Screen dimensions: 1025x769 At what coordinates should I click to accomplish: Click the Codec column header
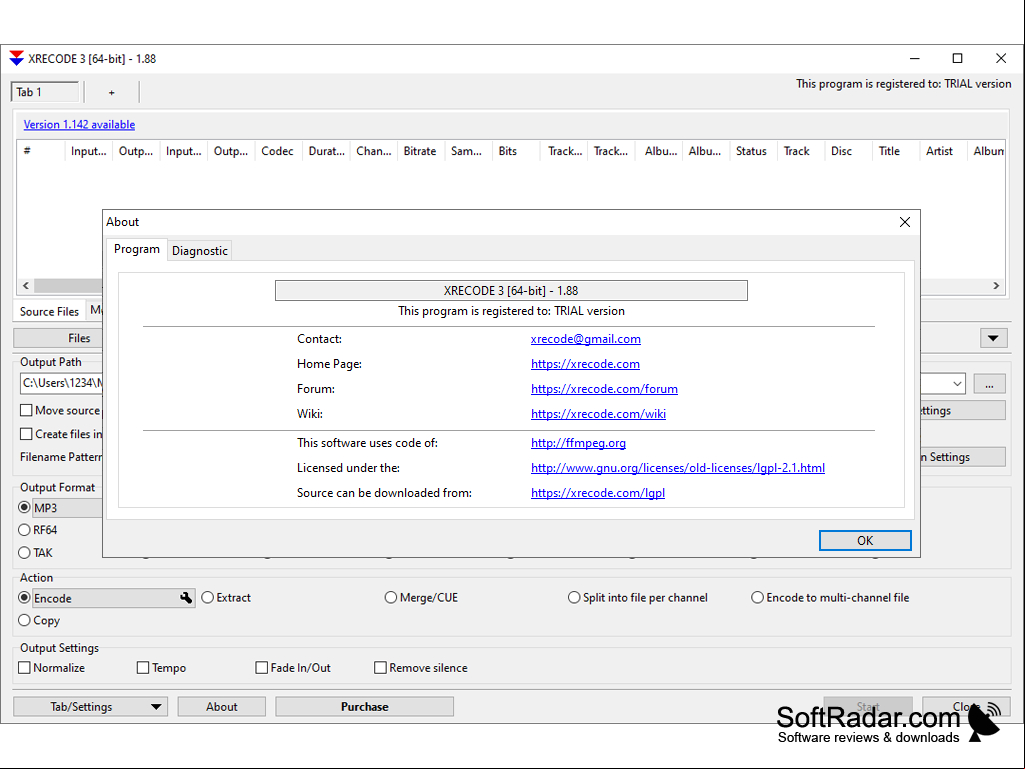278,151
